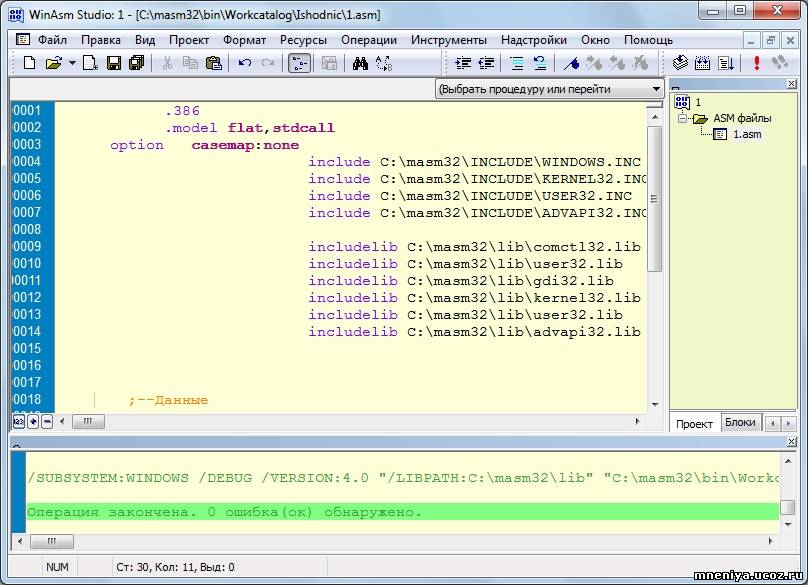
Task: Toggle line numbers with the 123 button
Action: click(19, 421)
